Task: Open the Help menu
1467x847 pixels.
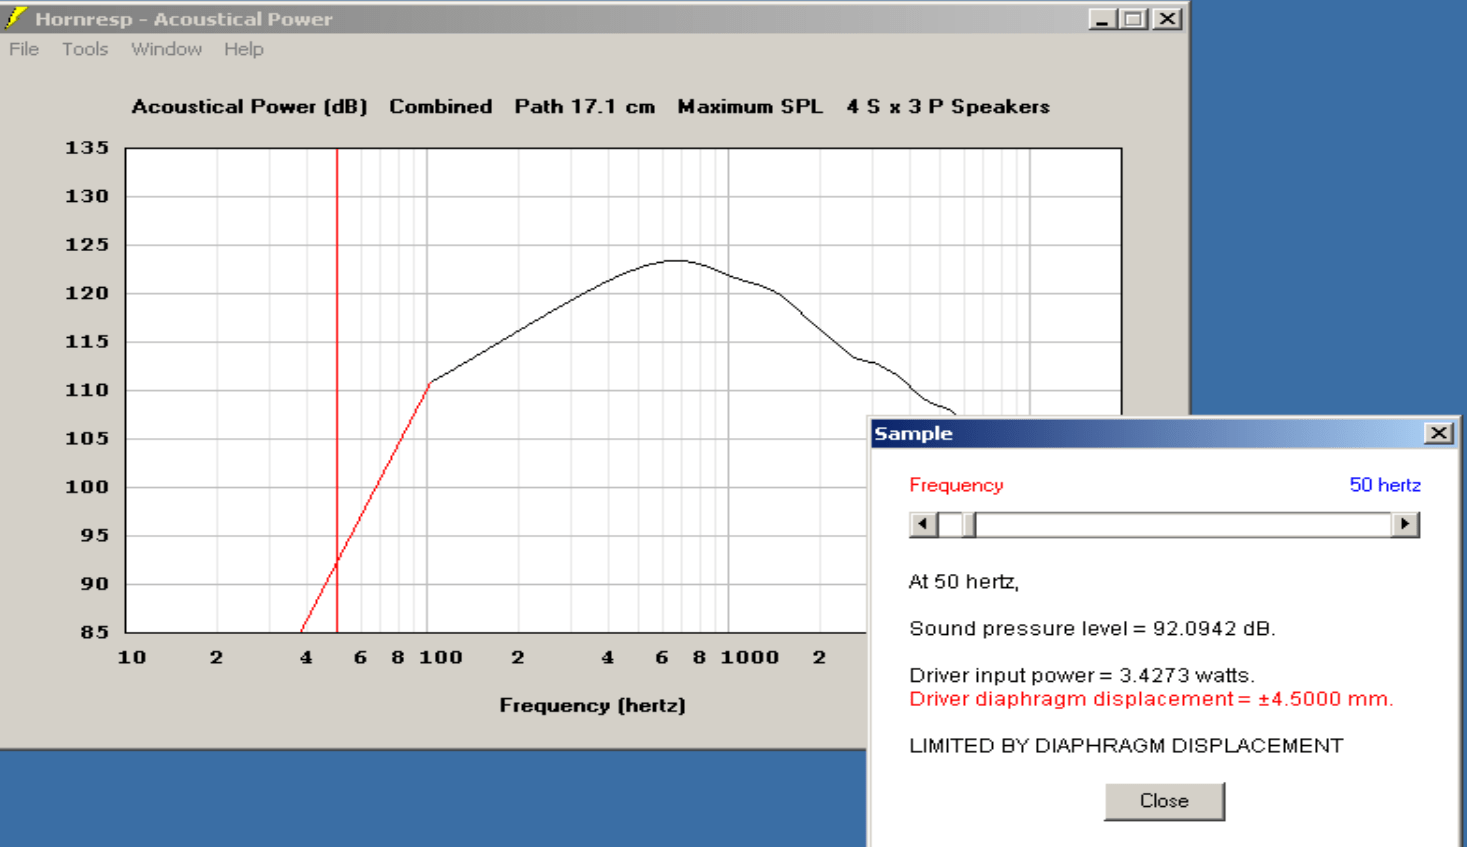Action: tap(244, 49)
